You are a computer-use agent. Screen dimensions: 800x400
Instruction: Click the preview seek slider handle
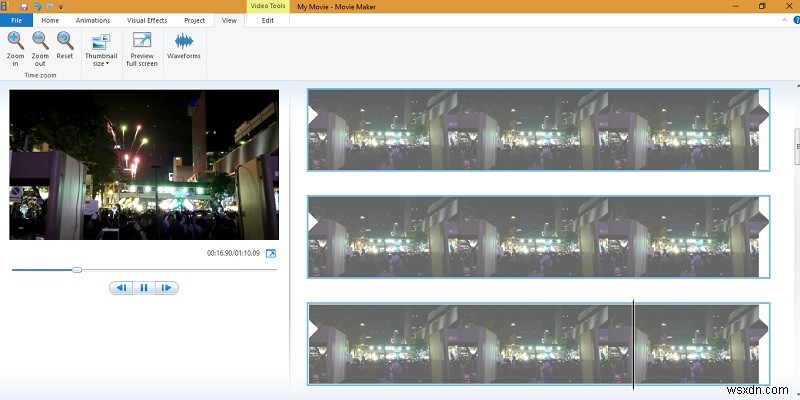77,270
